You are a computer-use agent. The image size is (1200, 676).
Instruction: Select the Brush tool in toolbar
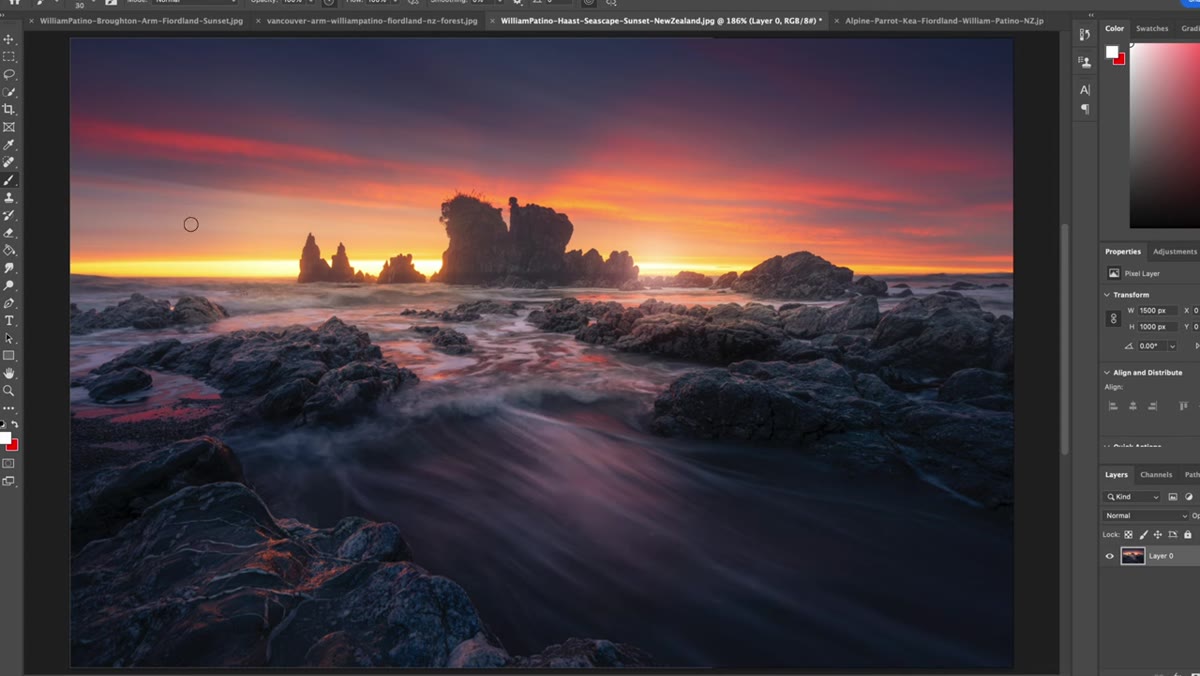pos(9,180)
